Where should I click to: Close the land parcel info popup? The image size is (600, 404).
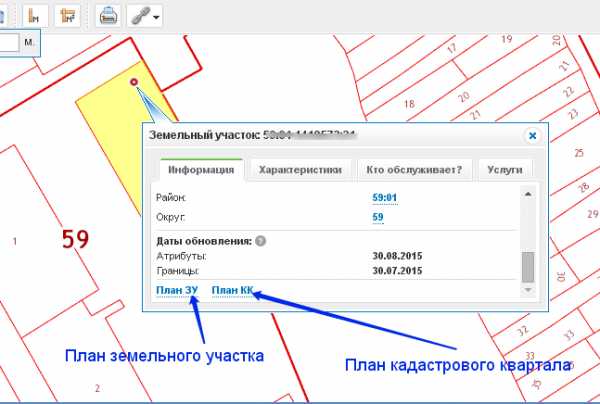532,136
